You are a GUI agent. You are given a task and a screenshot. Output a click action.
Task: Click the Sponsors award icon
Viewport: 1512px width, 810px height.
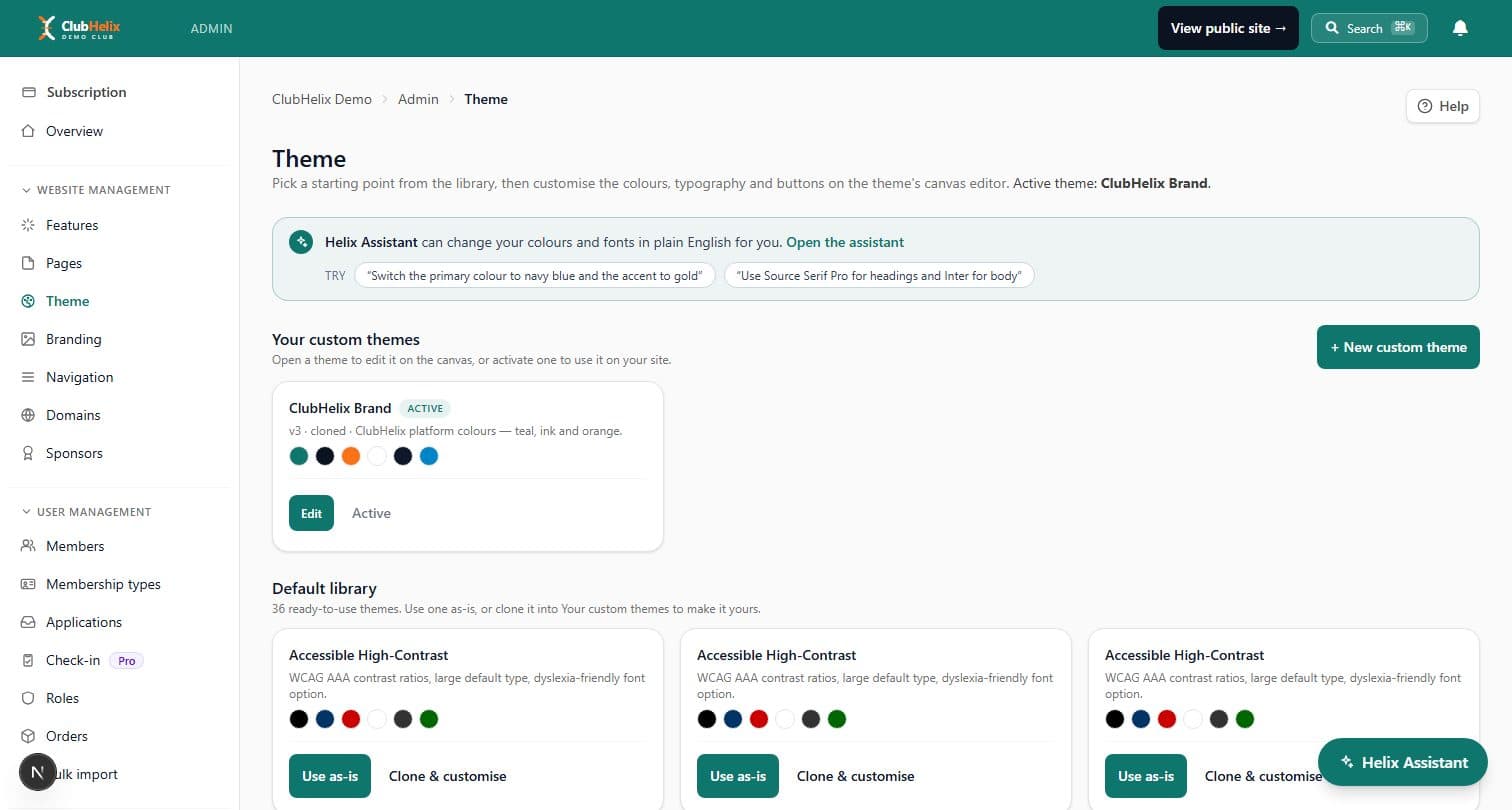click(28, 453)
